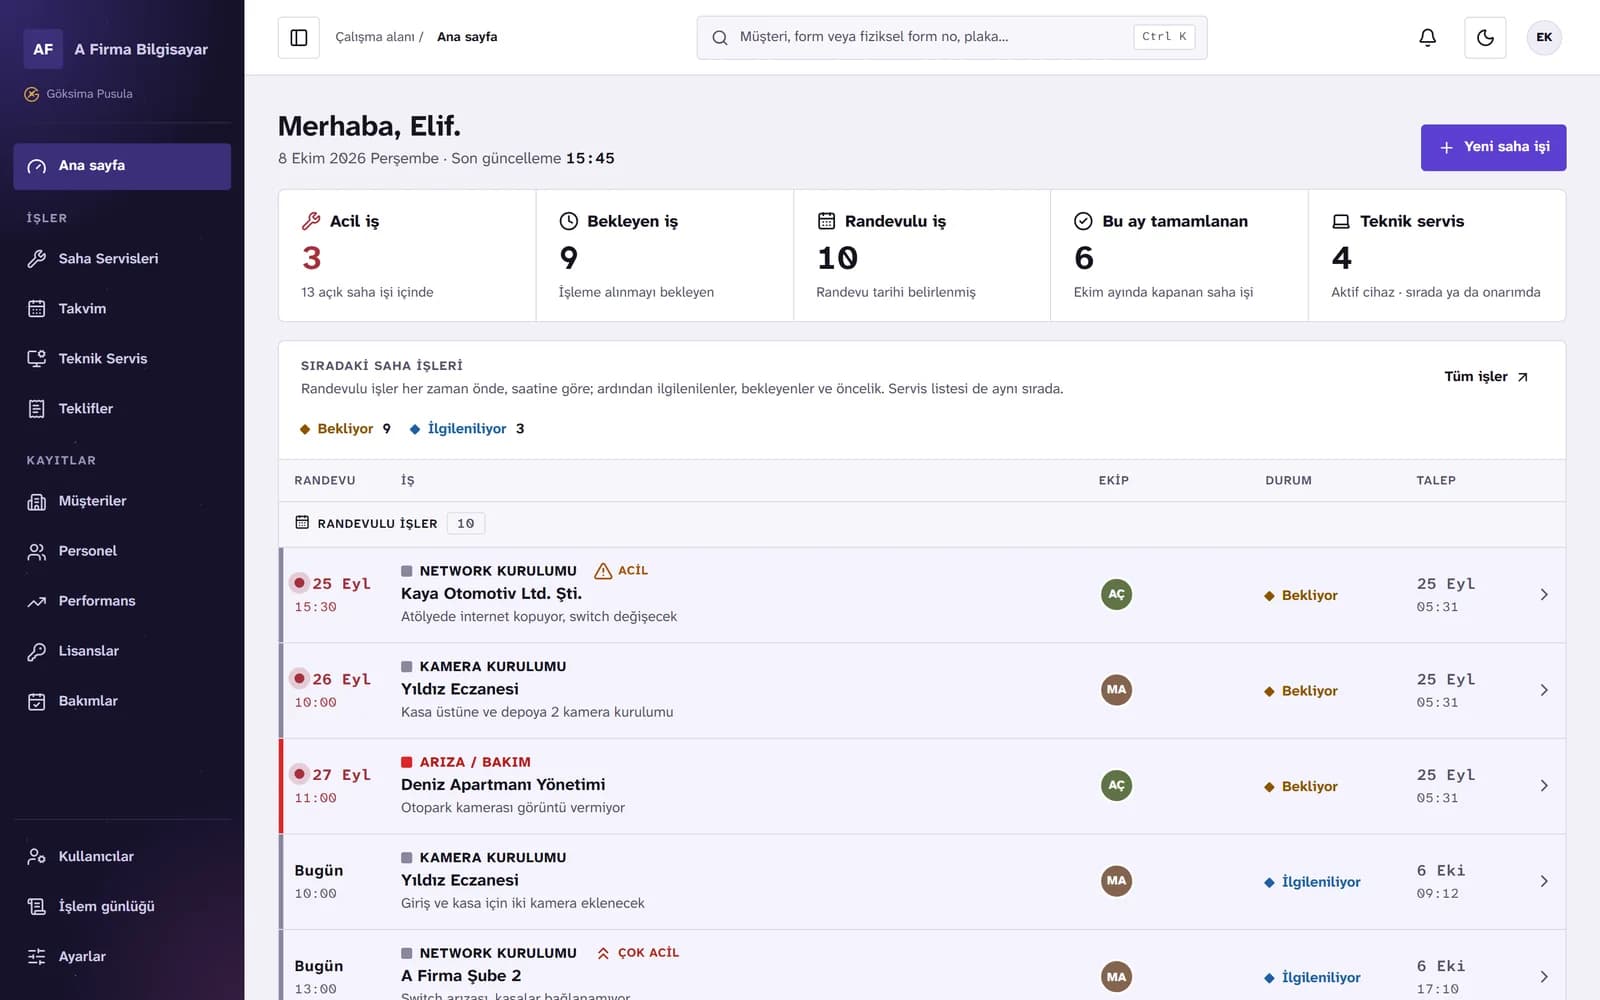Expand Deniz Apartmanı Yönetimi row chevron
Viewport: 1600px width, 1000px height.
1544,786
